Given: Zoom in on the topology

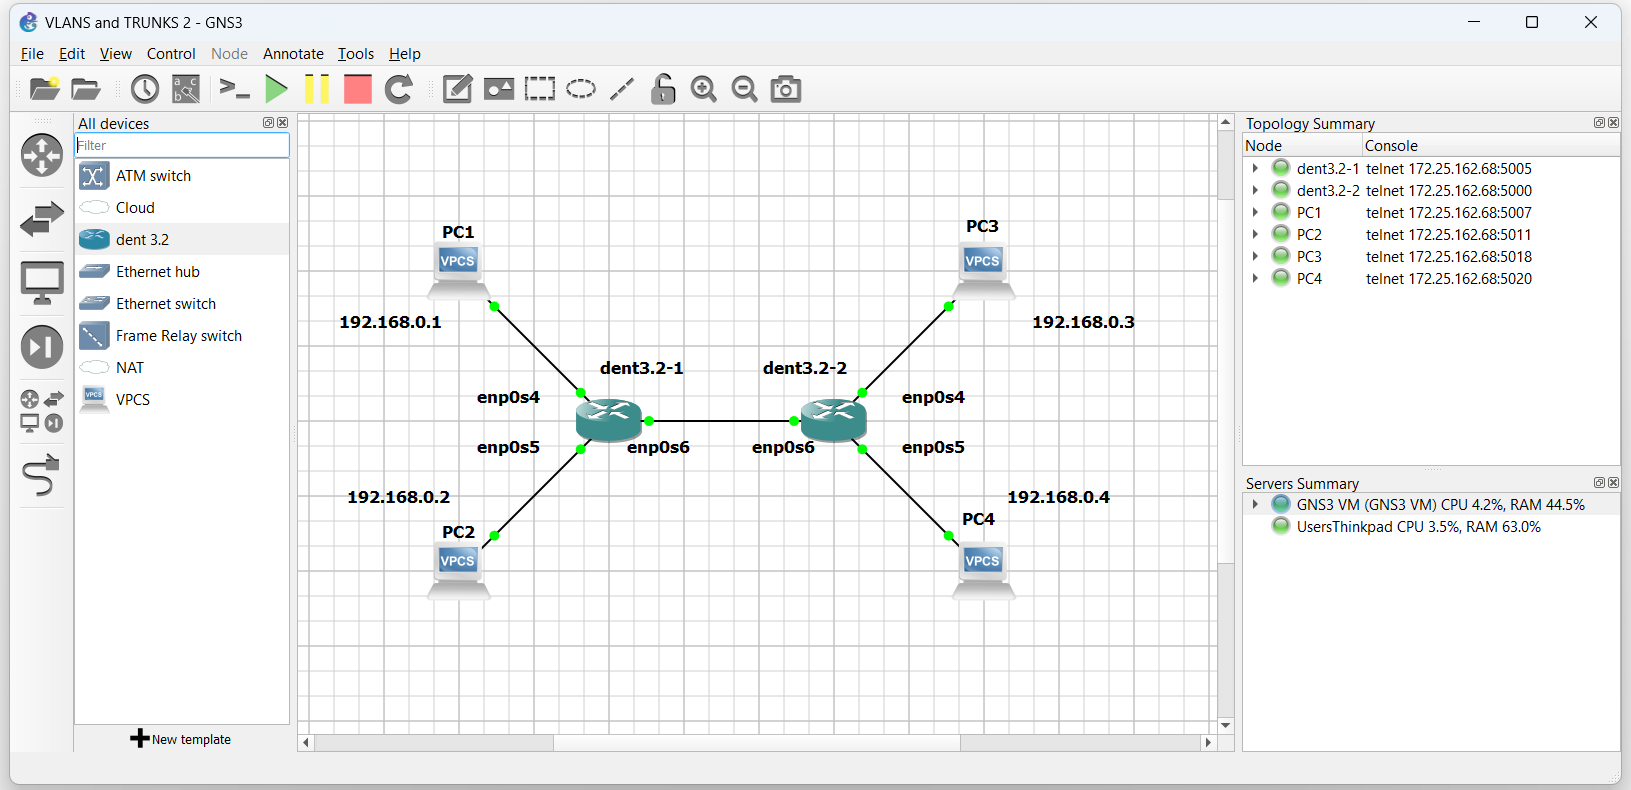Looking at the screenshot, I should [704, 89].
